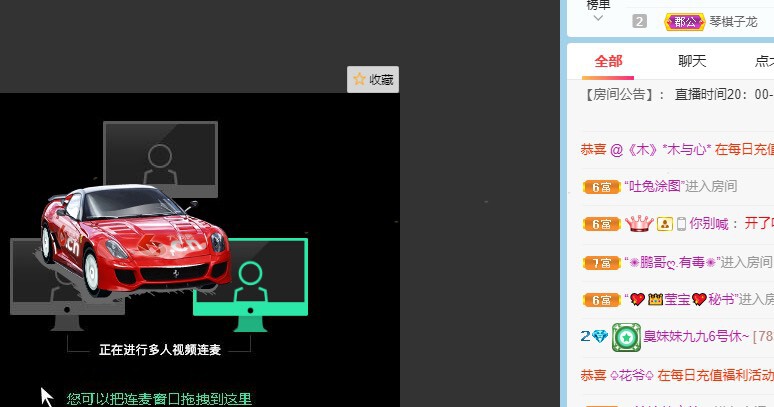The height and width of the screenshot is (407, 774).
Task: Click the number 2 rank icon
Action: point(639,21)
